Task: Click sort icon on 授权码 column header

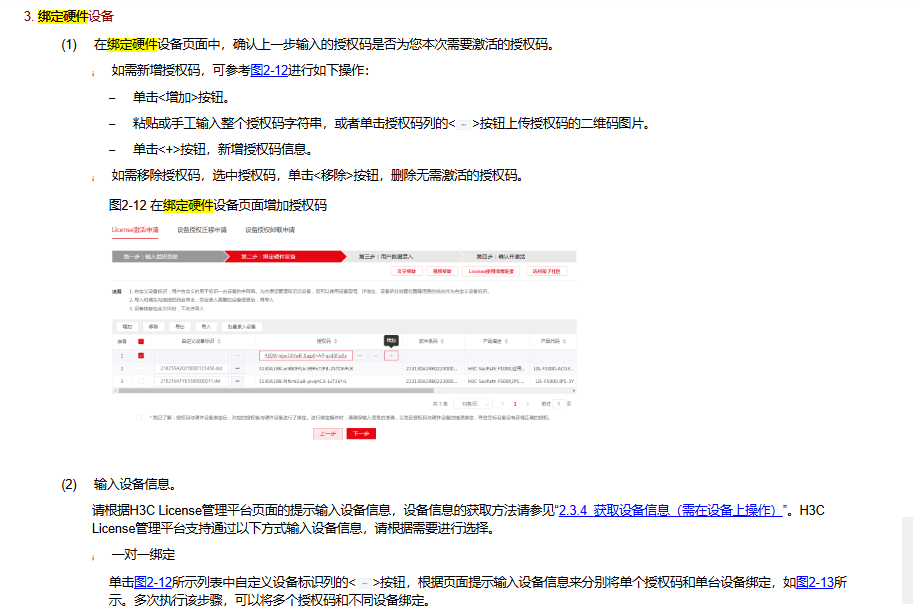Action: click(x=335, y=340)
